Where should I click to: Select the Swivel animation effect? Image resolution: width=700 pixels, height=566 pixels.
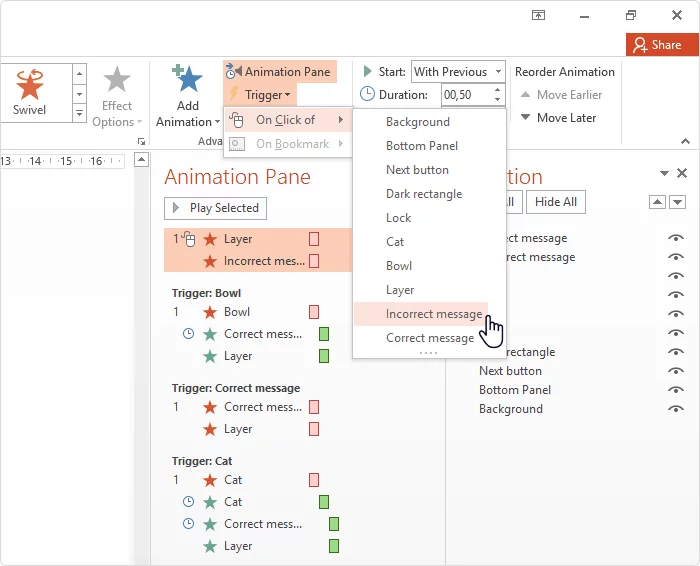[29, 93]
